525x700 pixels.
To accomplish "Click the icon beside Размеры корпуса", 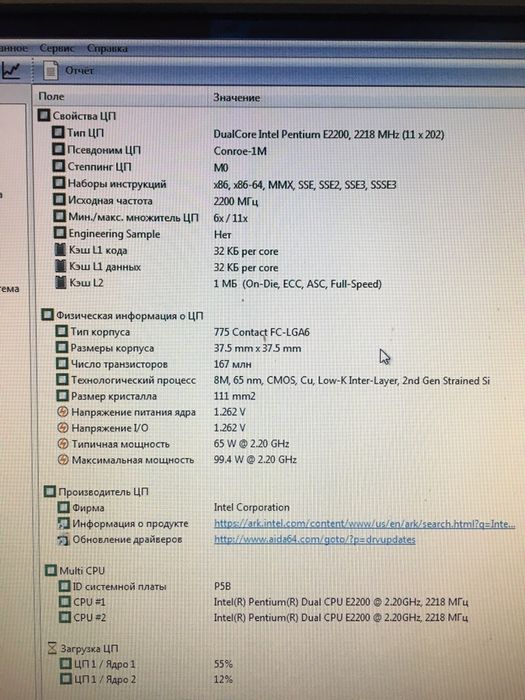I will pos(62,347).
